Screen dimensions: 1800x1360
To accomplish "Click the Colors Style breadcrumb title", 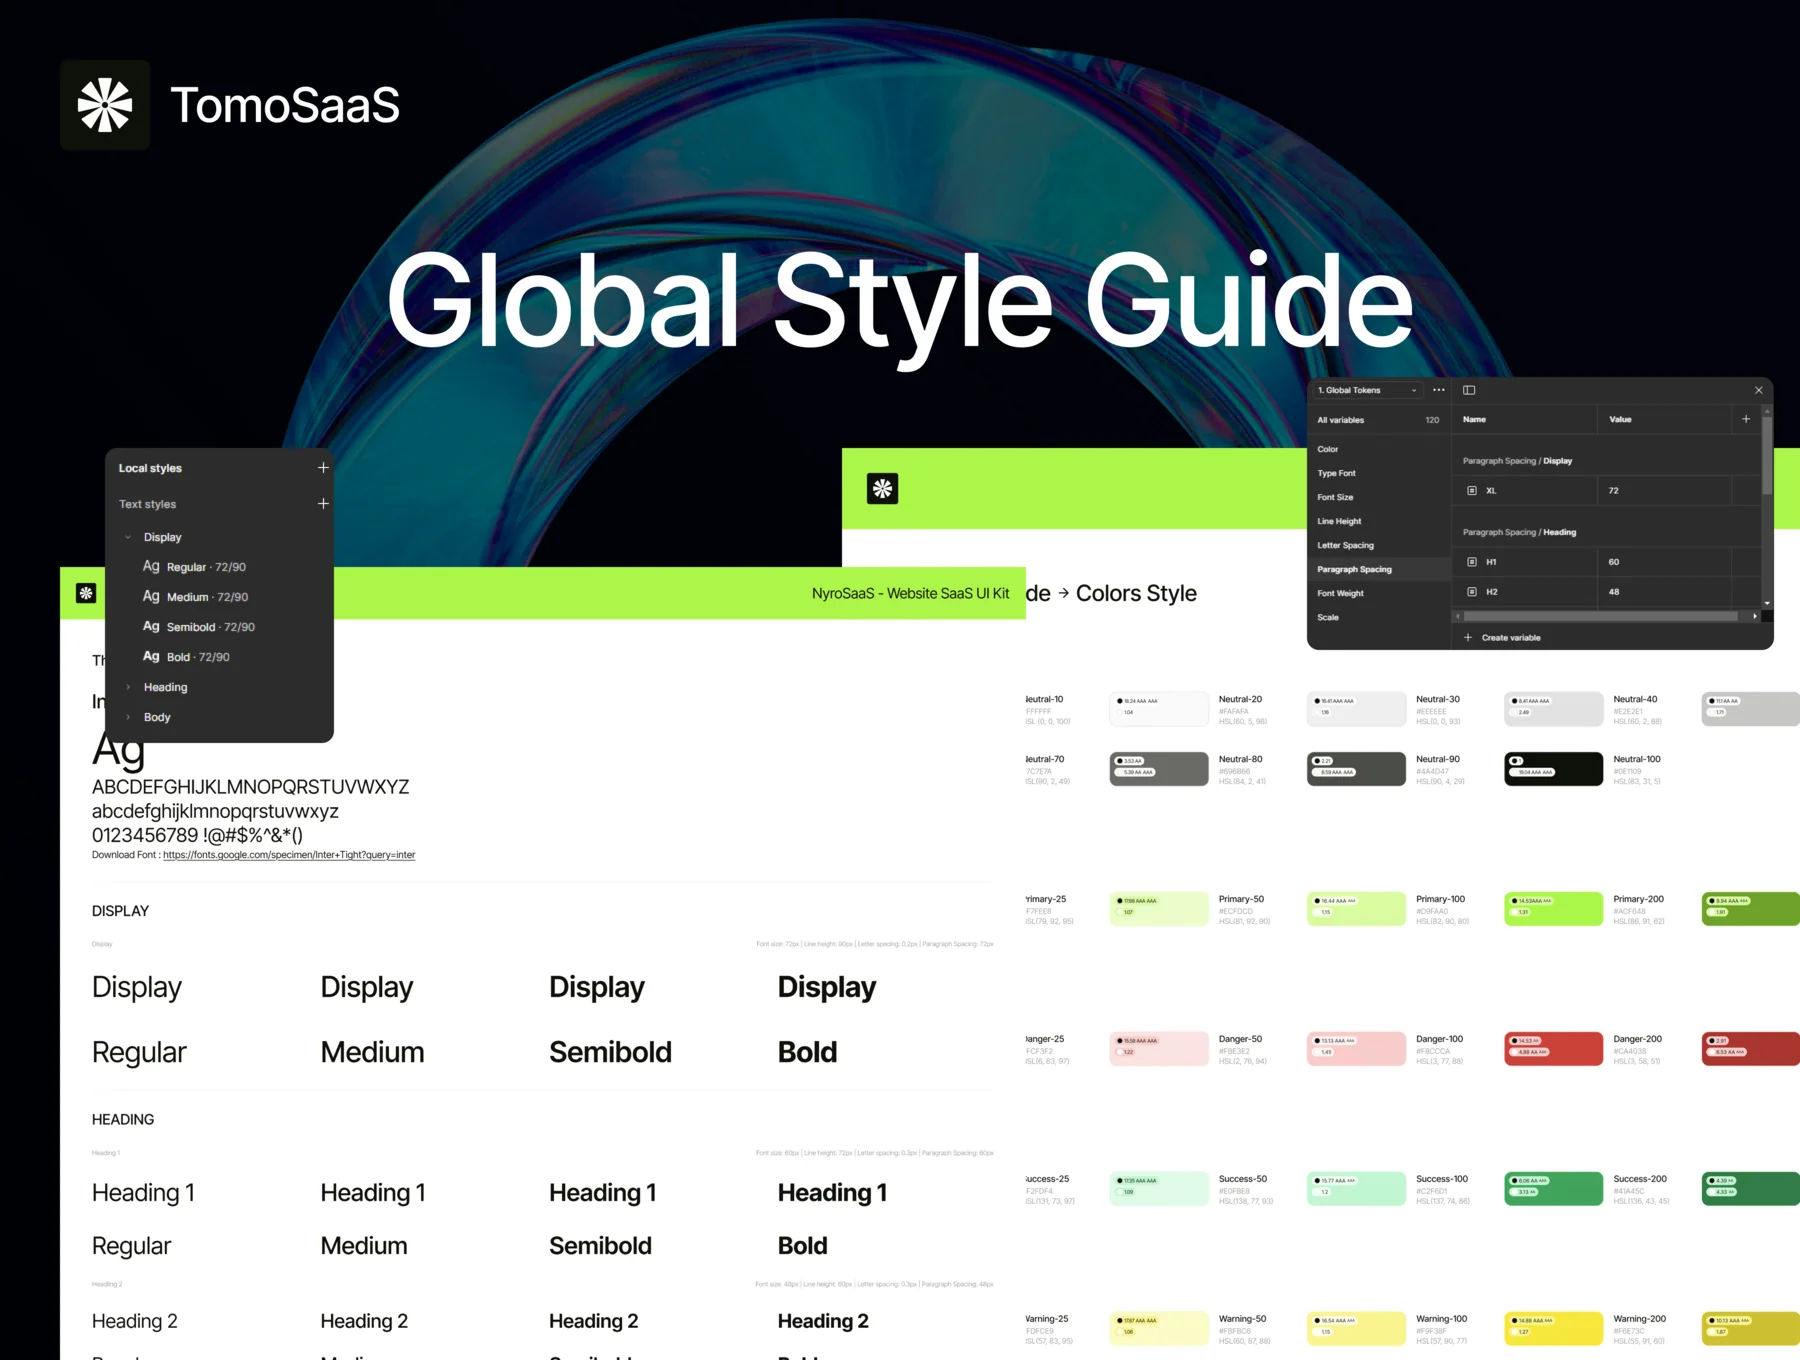I will click(1136, 593).
